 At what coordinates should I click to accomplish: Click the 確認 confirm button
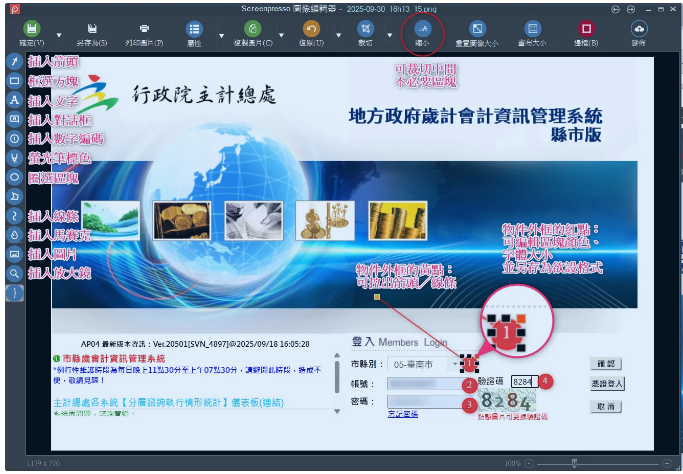[606, 363]
